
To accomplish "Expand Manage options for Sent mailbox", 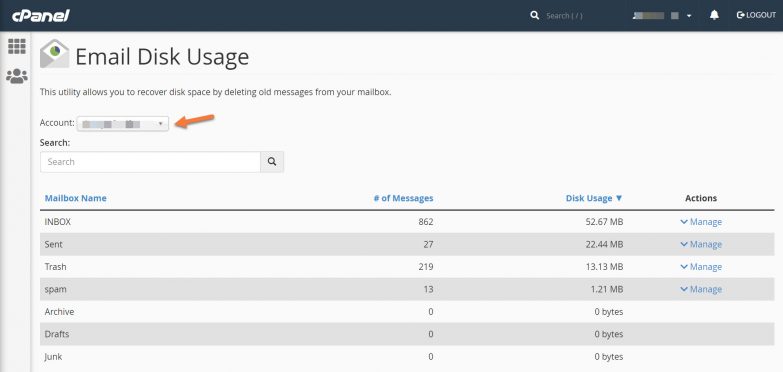I will click(701, 244).
